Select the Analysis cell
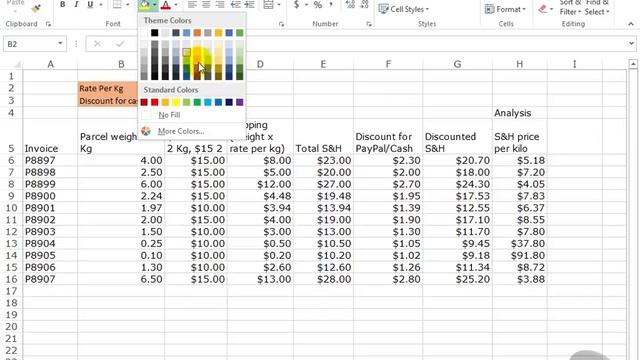The height and width of the screenshot is (360, 640). [x=520, y=113]
